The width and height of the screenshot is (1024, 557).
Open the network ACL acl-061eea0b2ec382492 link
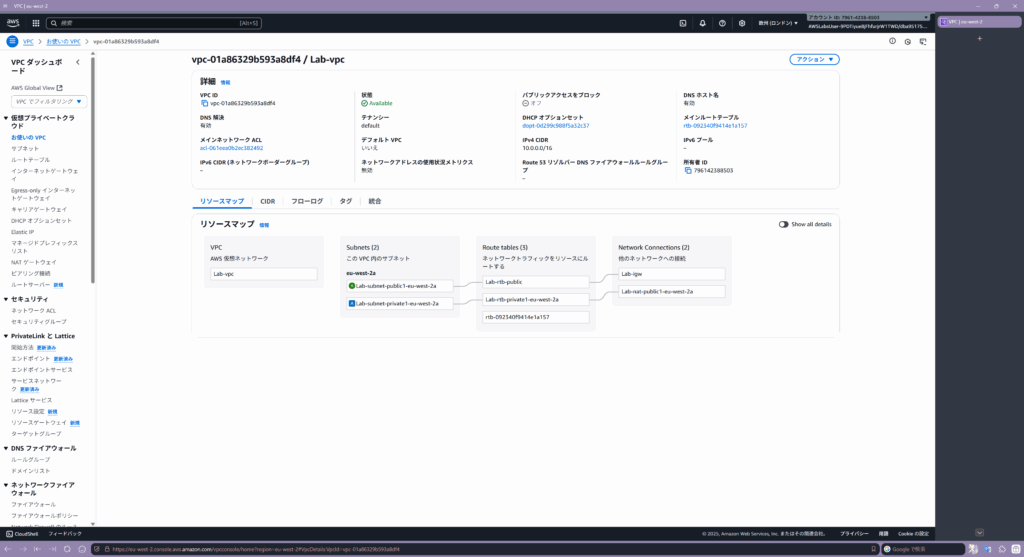click(232, 148)
